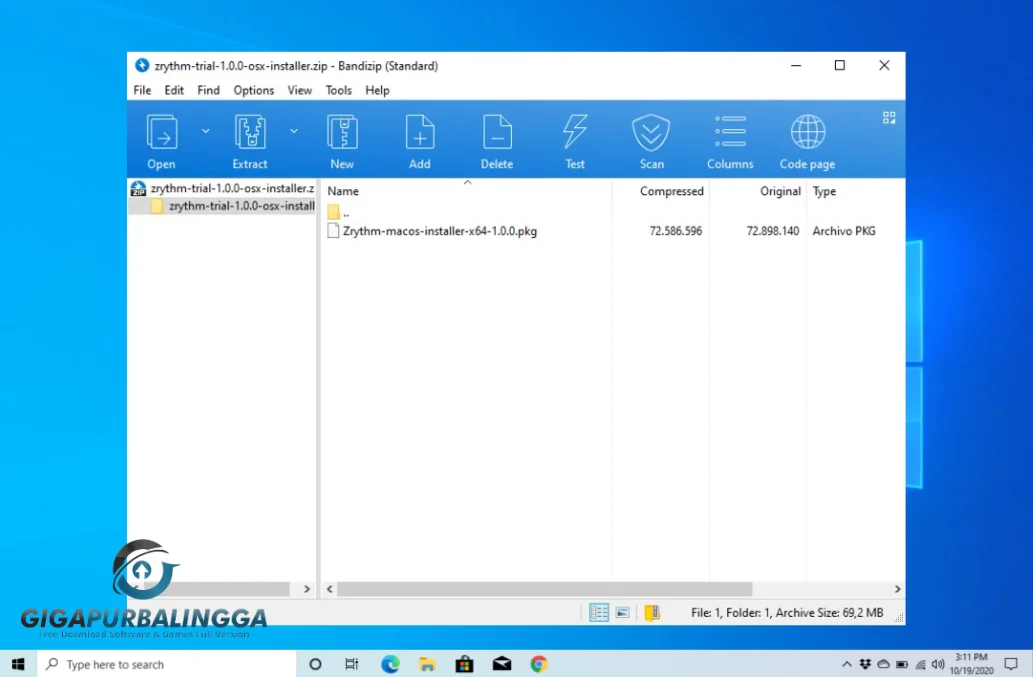This screenshot has width=1033, height=677.
Task: Click the tree pane right scroll arrow
Action: click(x=306, y=589)
